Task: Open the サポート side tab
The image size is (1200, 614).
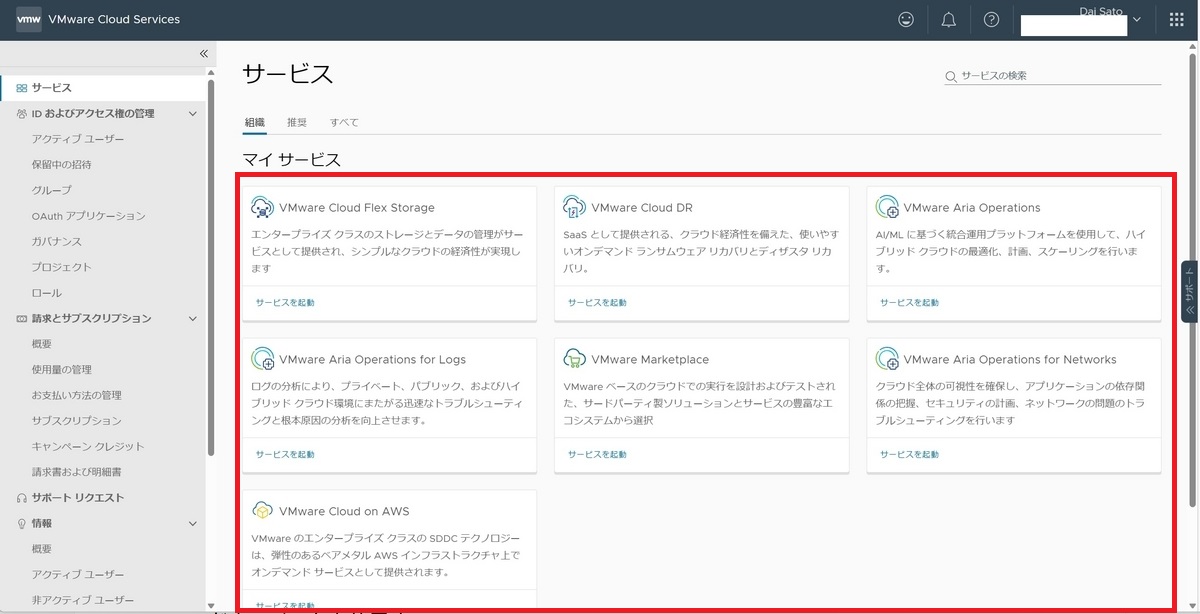Action: (1190, 291)
